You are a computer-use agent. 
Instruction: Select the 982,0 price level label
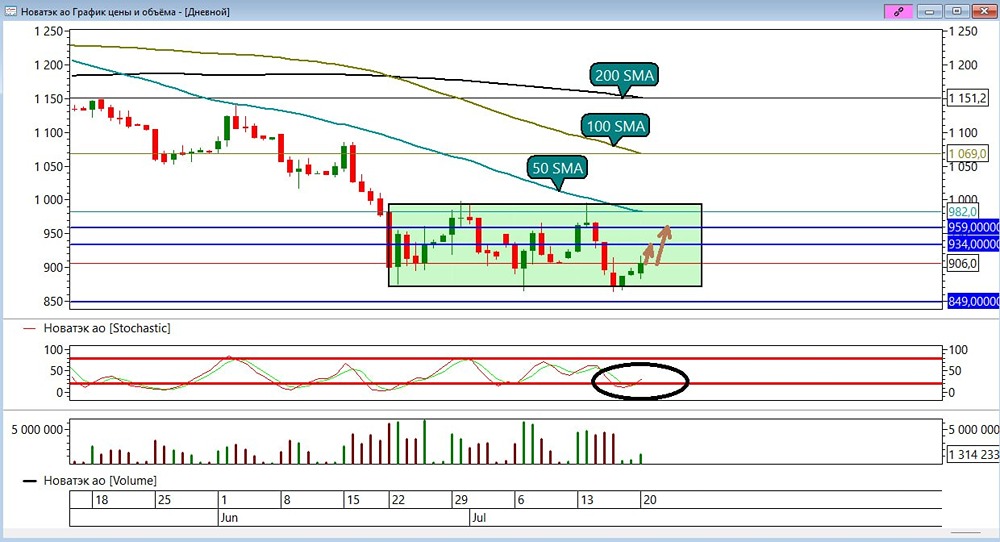click(963, 212)
